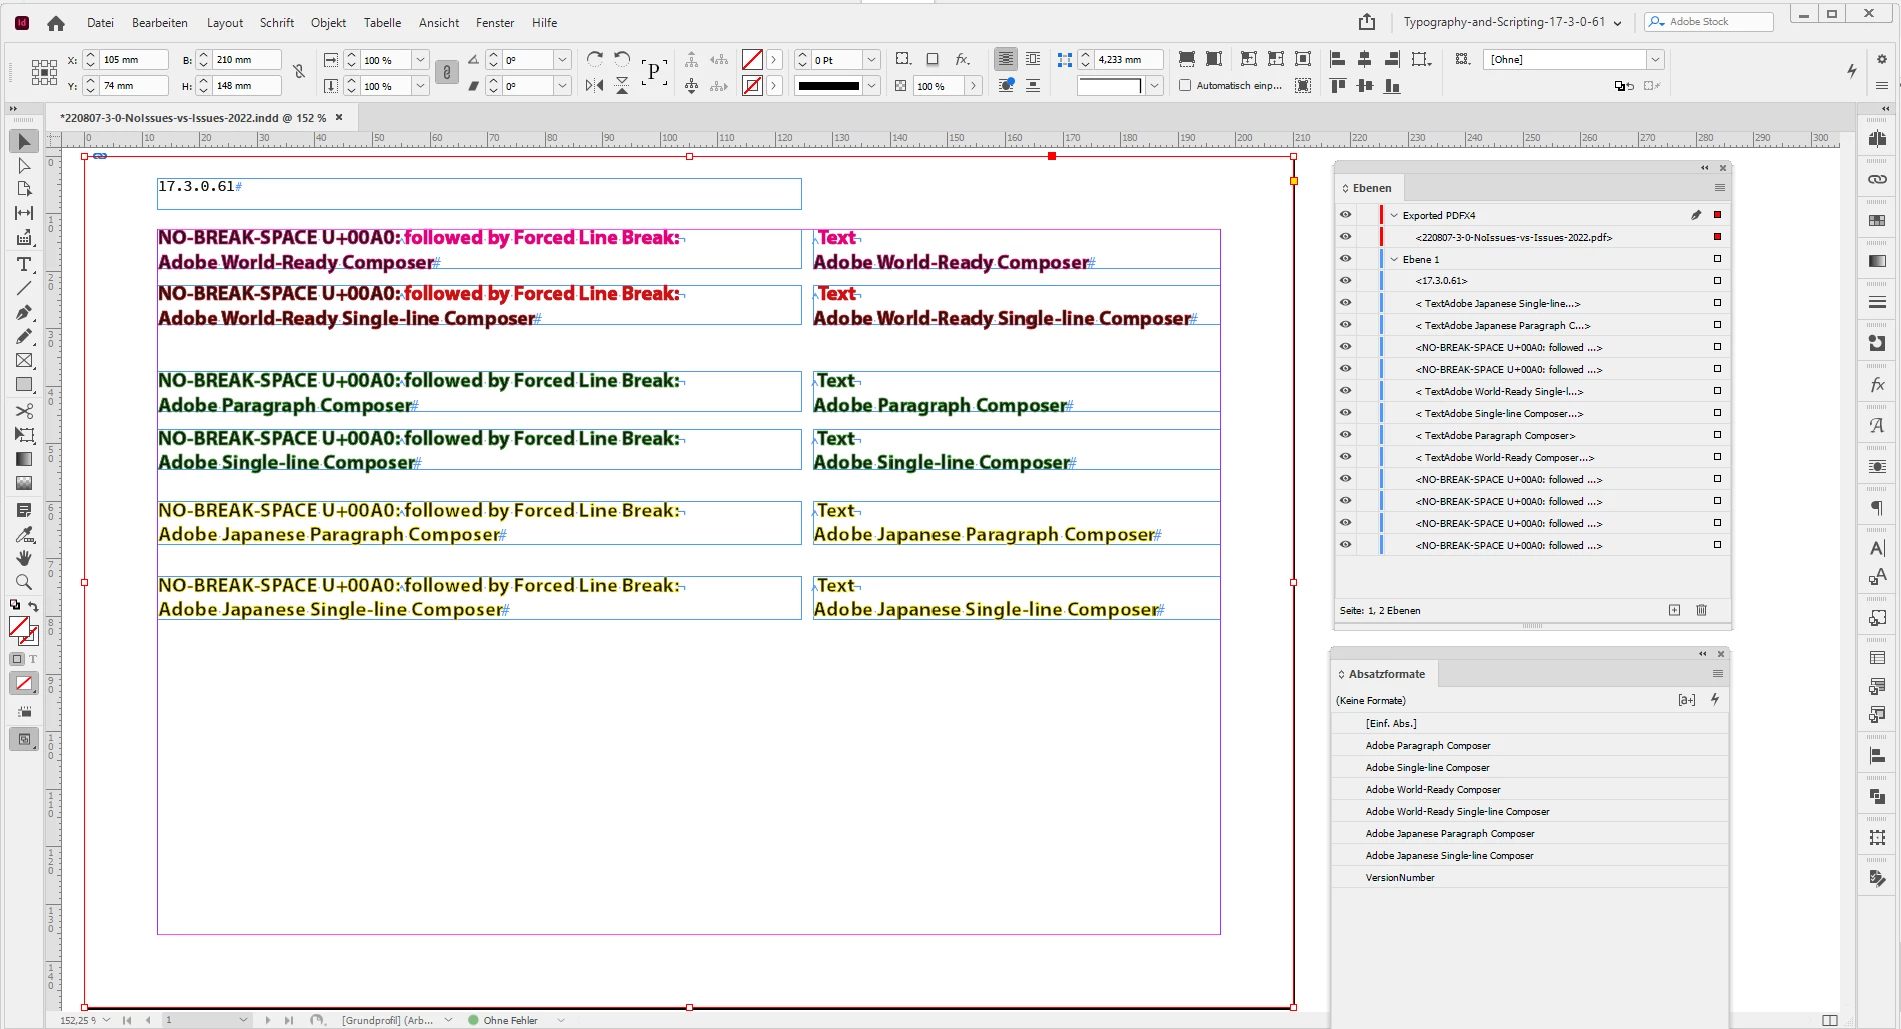Select the Line tool
Image resolution: width=1901 pixels, height=1029 pixels.
tap(24, 288)
